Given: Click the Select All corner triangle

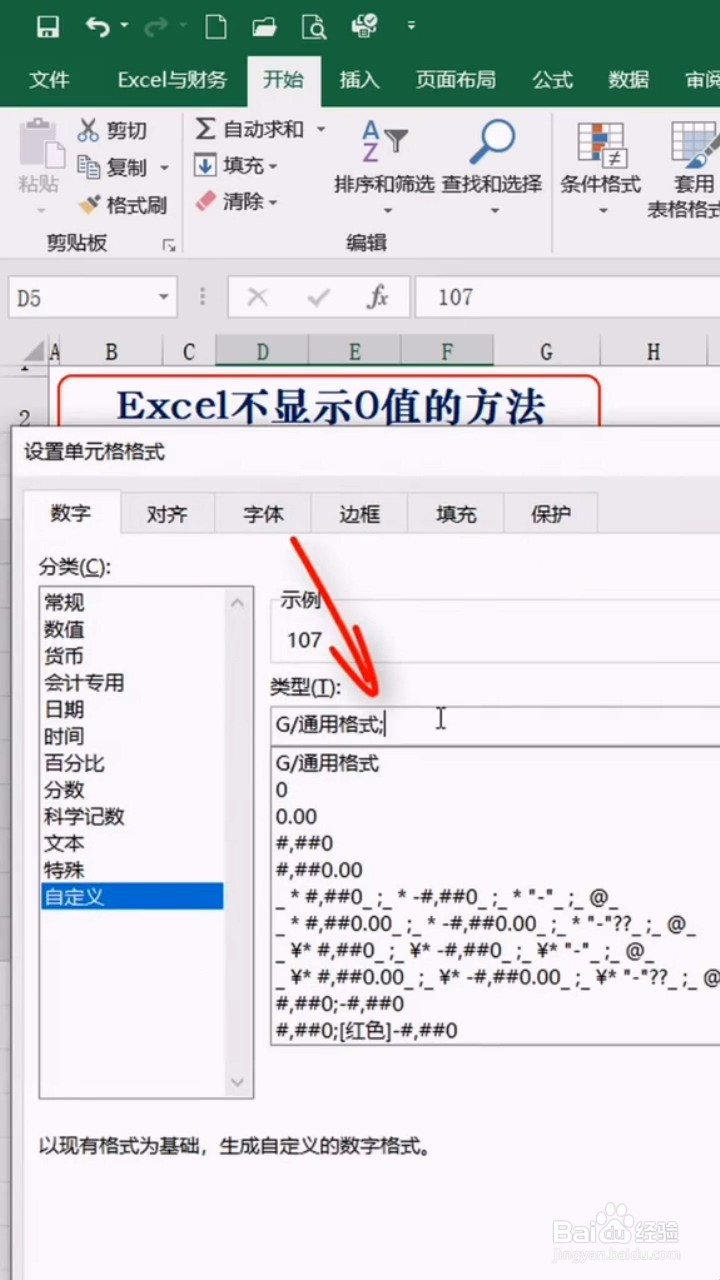Looking at the screenshot, I should (33, 350).
